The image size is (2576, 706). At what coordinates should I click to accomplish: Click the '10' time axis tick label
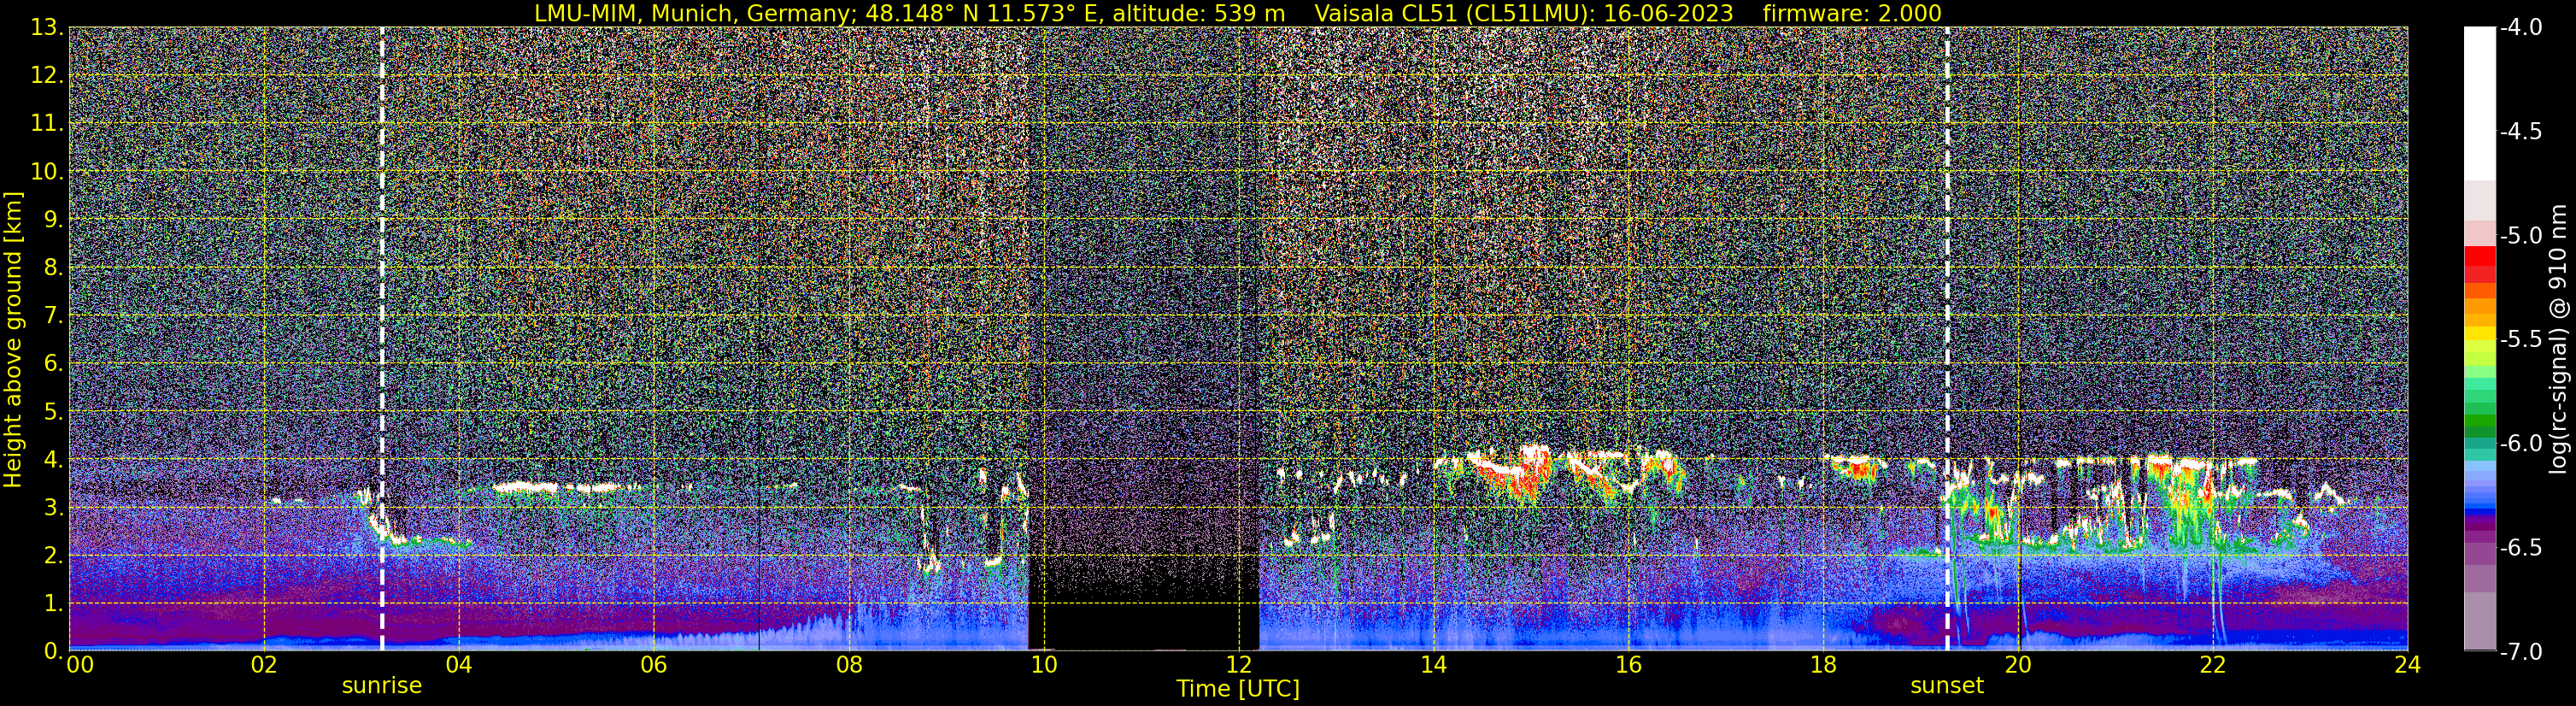point(1043,665)
